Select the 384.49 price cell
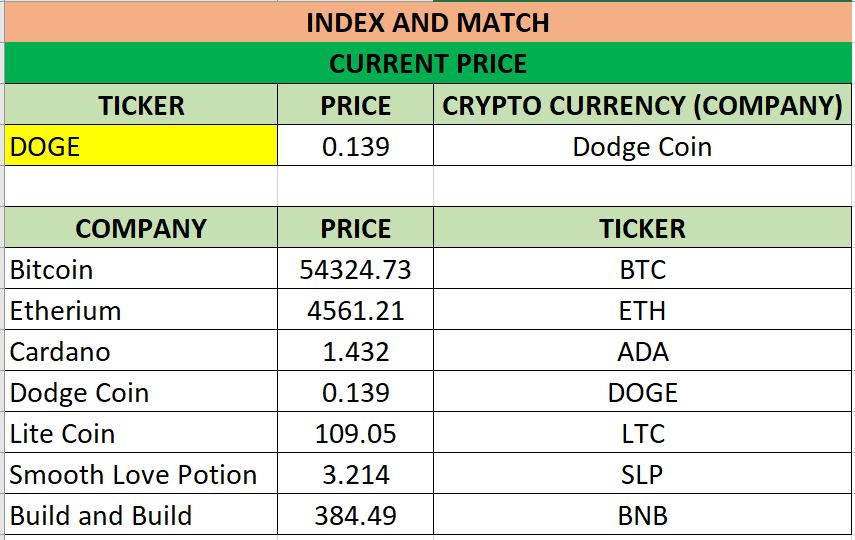This screenshot has width=855, height=540. (x=355, y=516)
